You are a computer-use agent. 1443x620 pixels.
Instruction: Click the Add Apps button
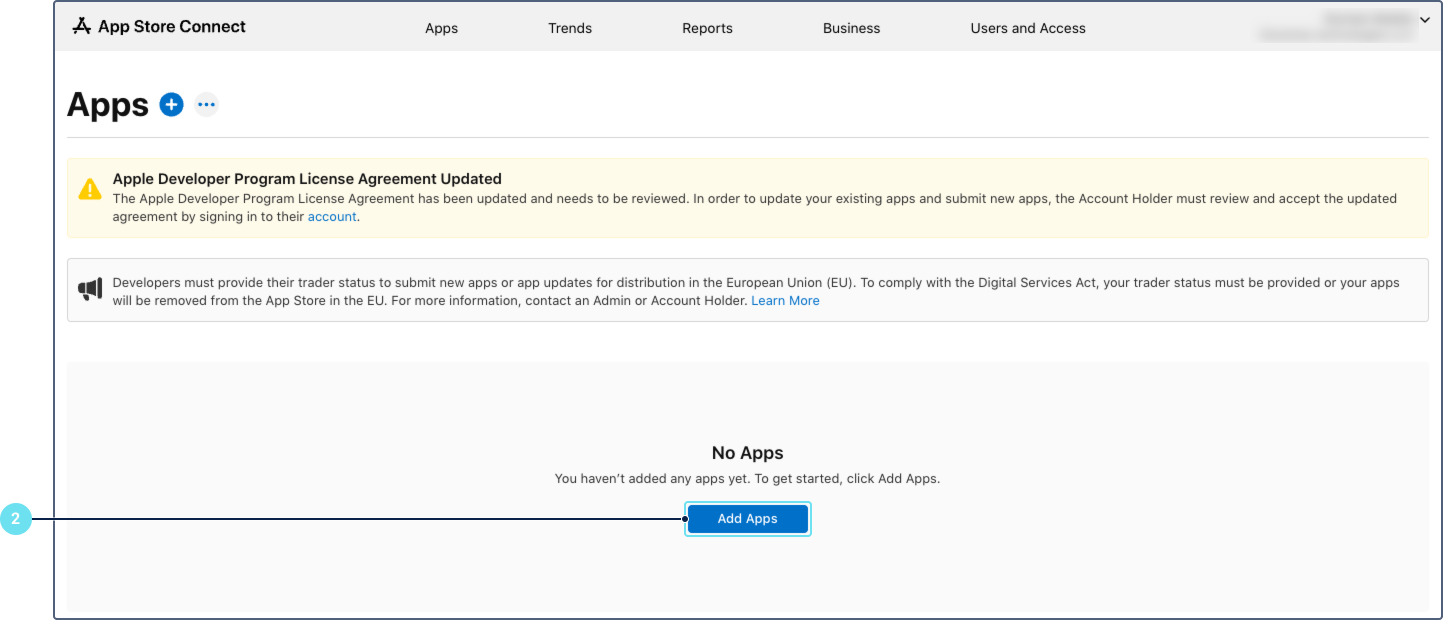click(747, 519)
